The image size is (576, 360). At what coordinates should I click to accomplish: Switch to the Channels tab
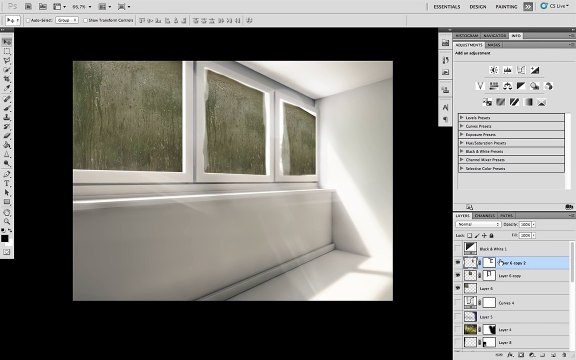pyautogui.click(x=485, y=216)
